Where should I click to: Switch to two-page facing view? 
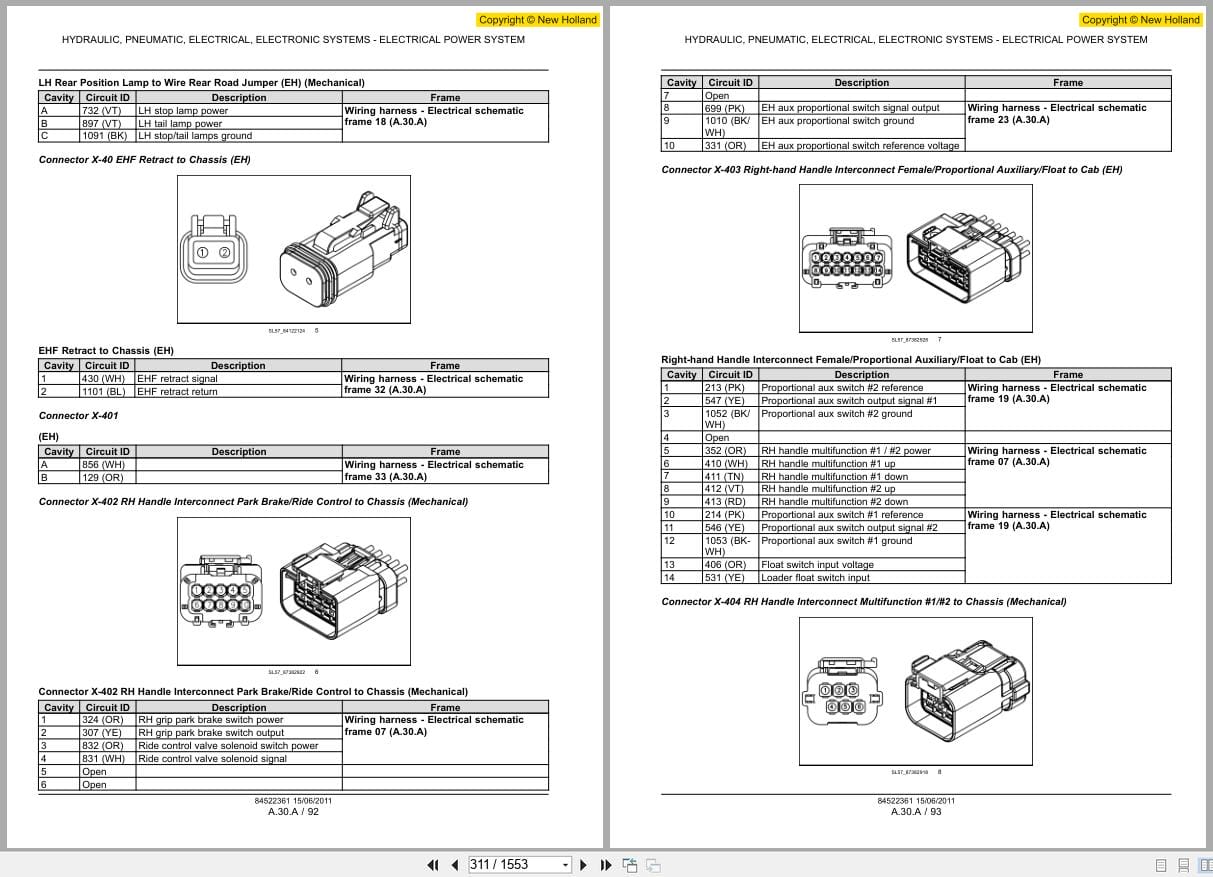point(1204,865)
